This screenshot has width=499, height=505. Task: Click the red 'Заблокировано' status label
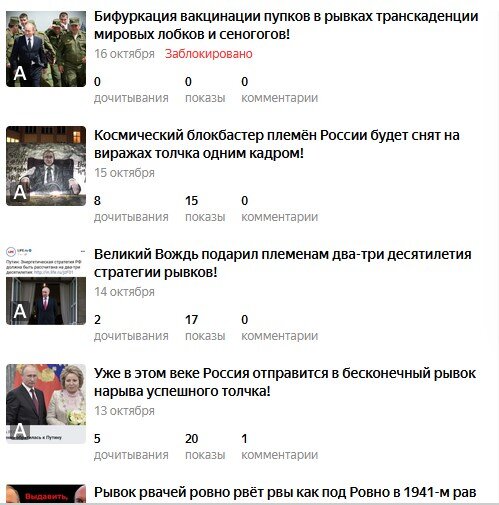click(x=209, y=54)
